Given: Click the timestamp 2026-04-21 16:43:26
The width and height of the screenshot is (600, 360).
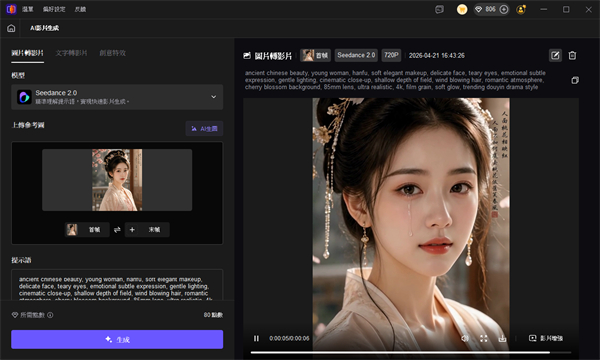Looking at the screenshot, I should tap(437, 55).
